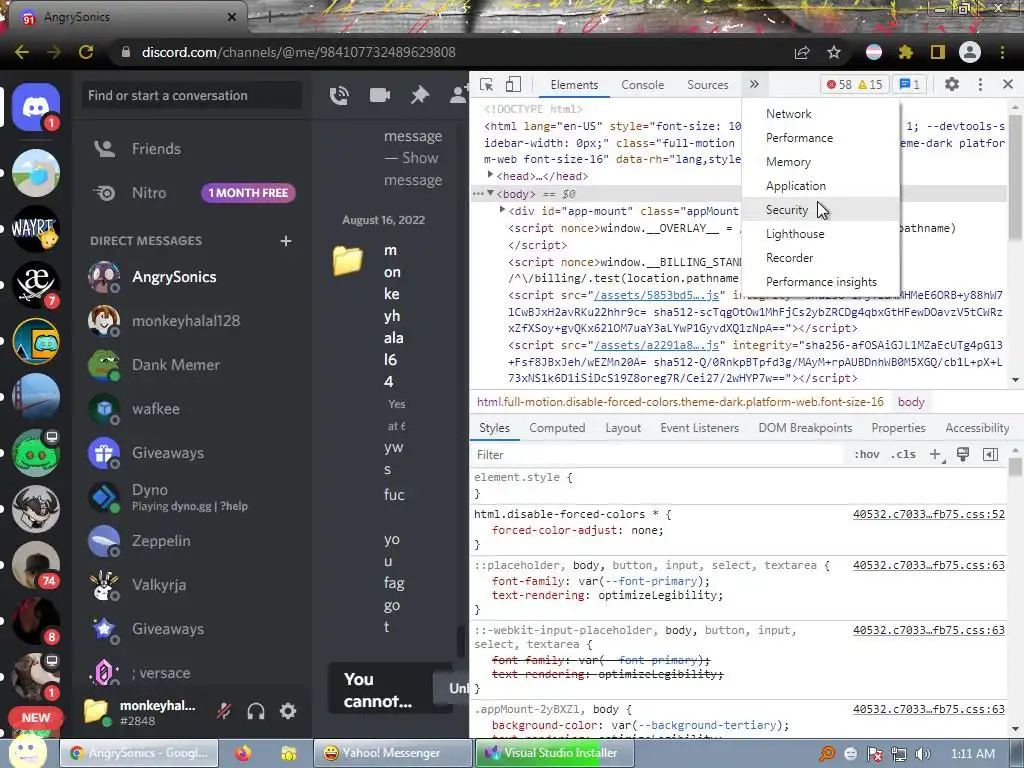This screenshot has width=1024, height=768.
Task: Open Security panel from menu
Action: 821,210
